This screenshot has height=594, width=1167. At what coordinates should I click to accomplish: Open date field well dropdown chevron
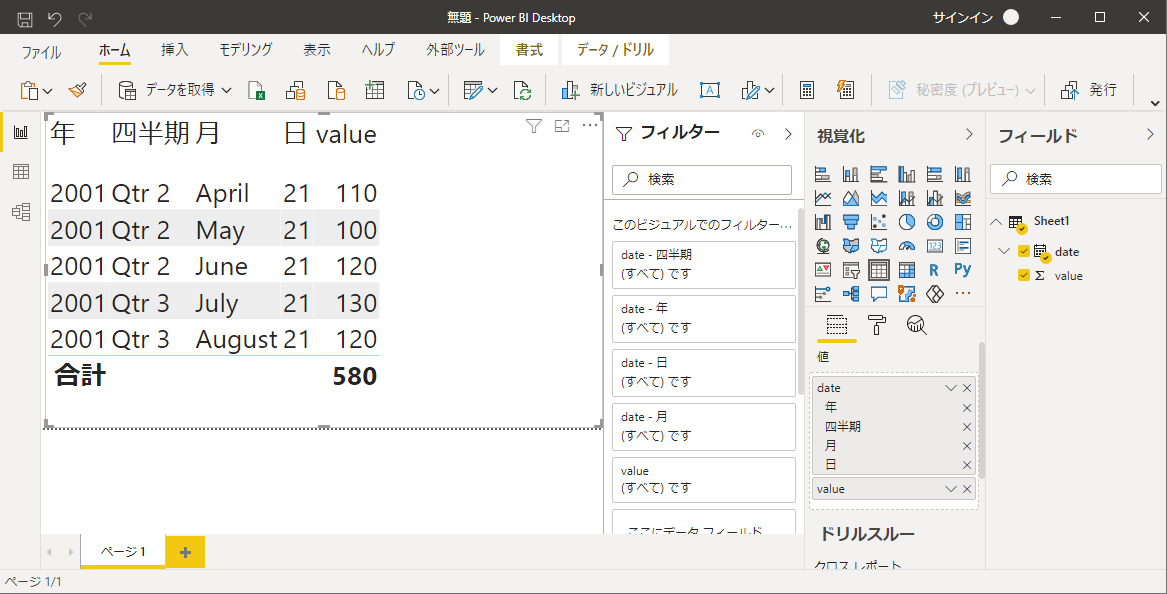[950, 388]
